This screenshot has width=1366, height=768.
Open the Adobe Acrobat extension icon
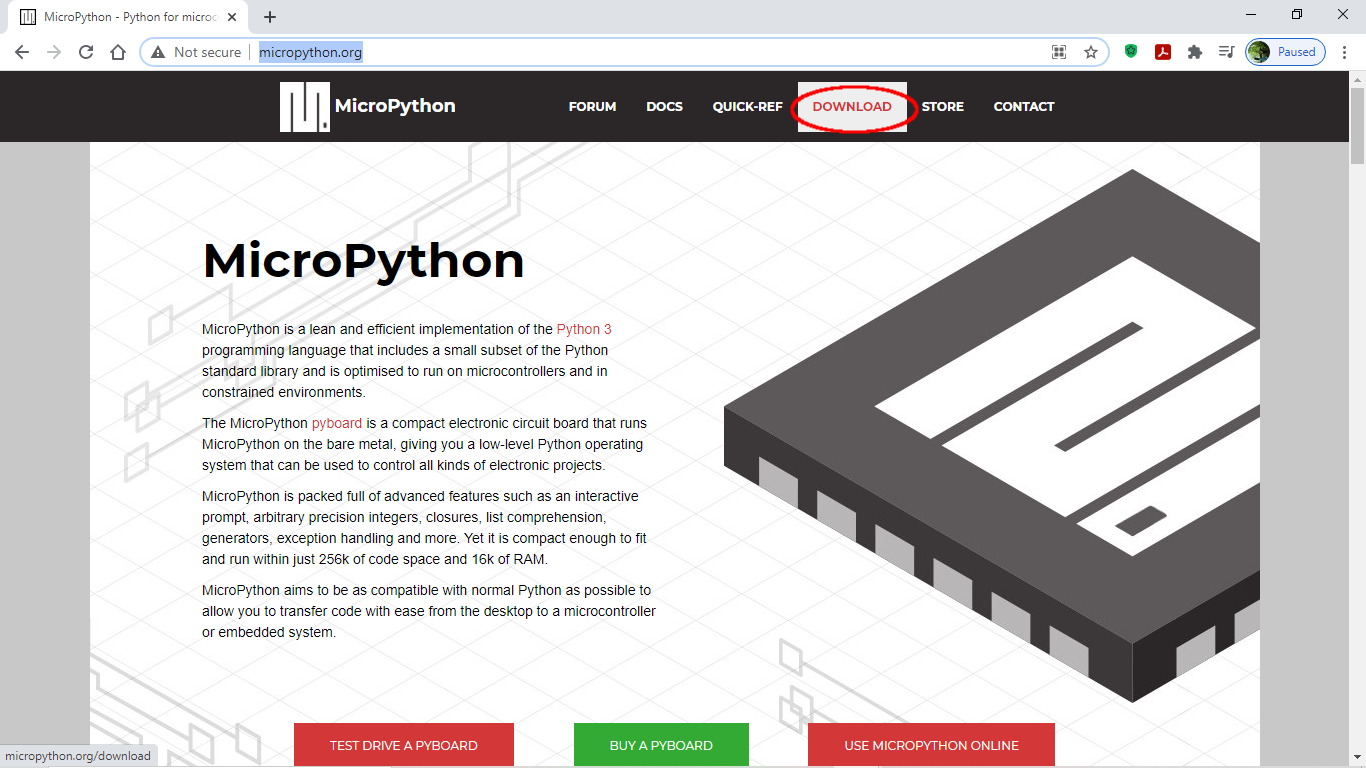(1163, 51)
